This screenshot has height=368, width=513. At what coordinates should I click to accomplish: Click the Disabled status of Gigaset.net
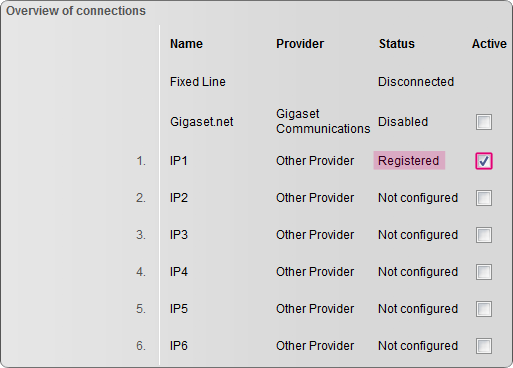(403, 122)
